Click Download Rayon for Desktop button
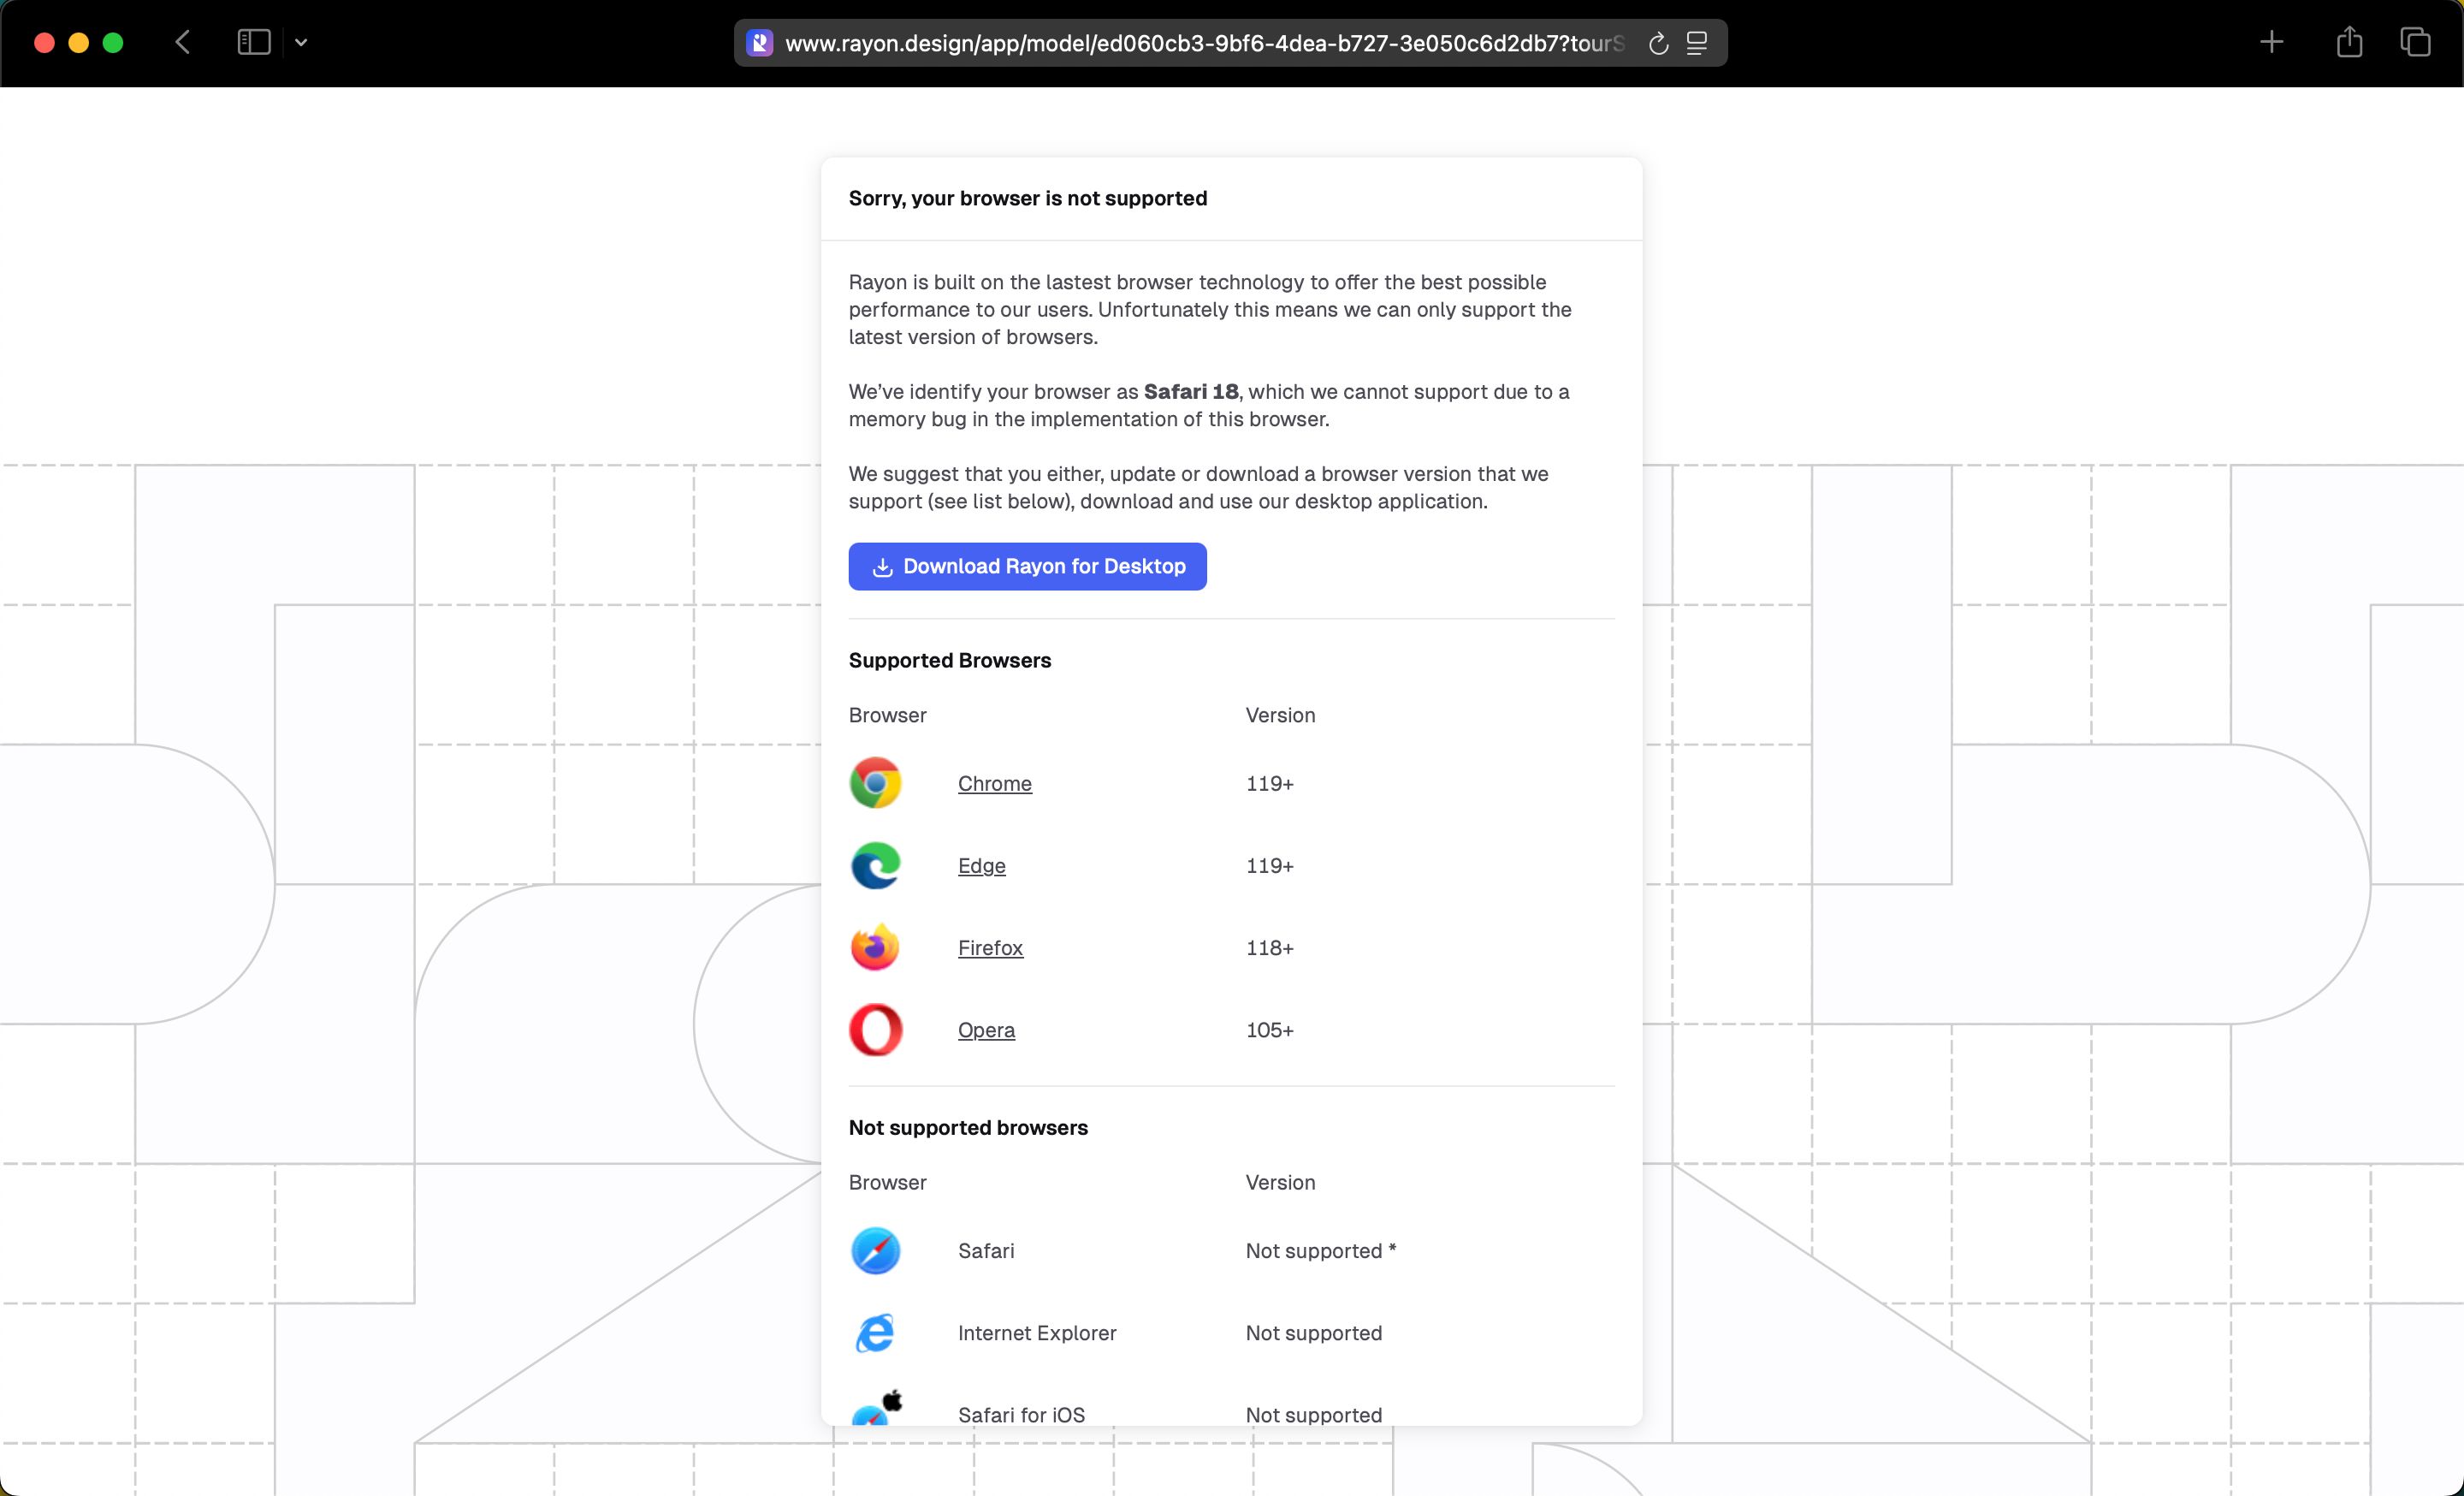The width and height of the screenshot is (2464, 1496). coord(1028,565)
